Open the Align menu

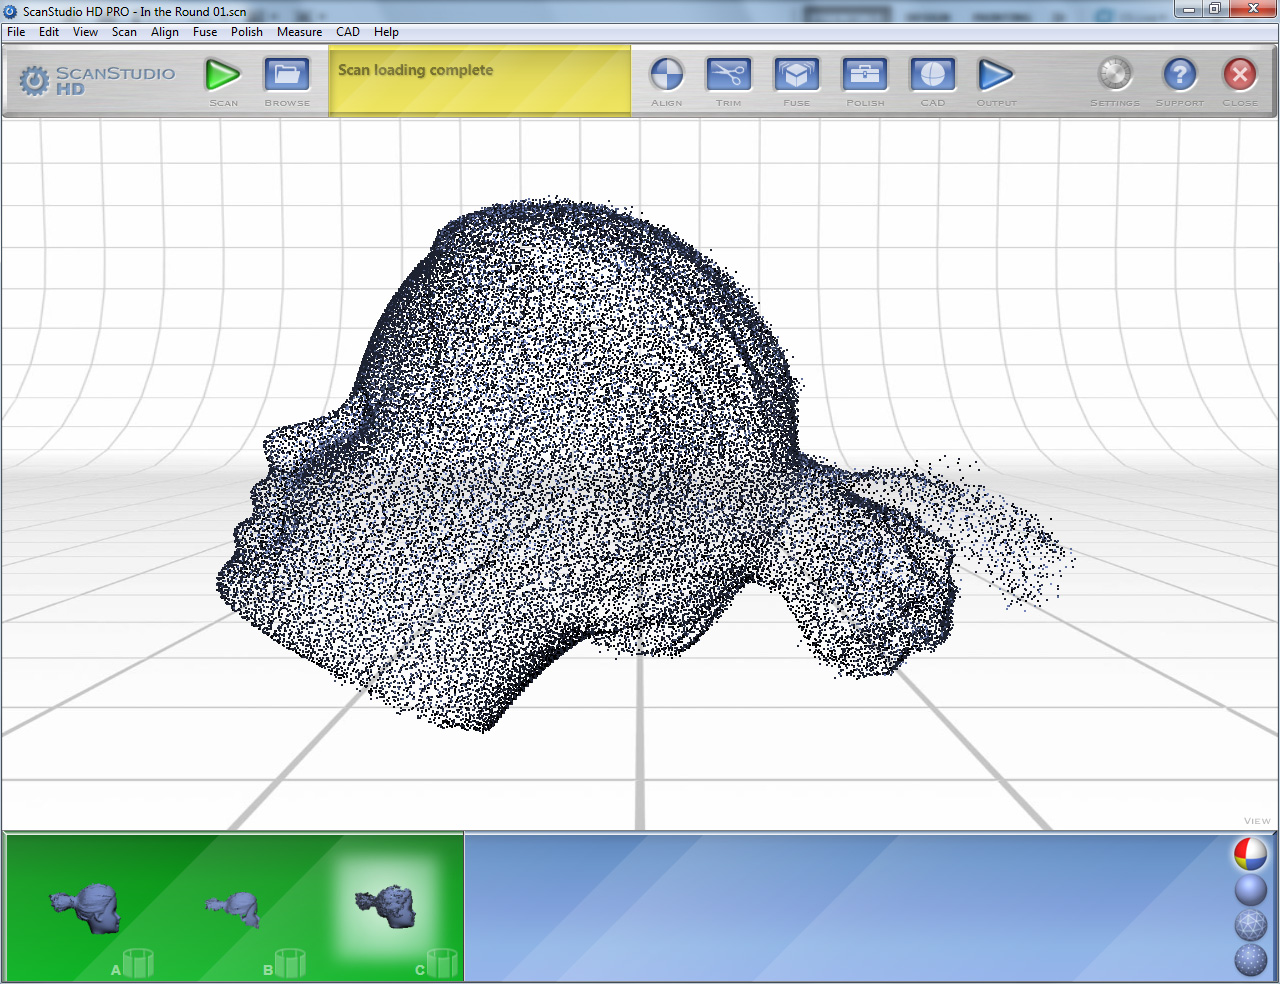165,32
